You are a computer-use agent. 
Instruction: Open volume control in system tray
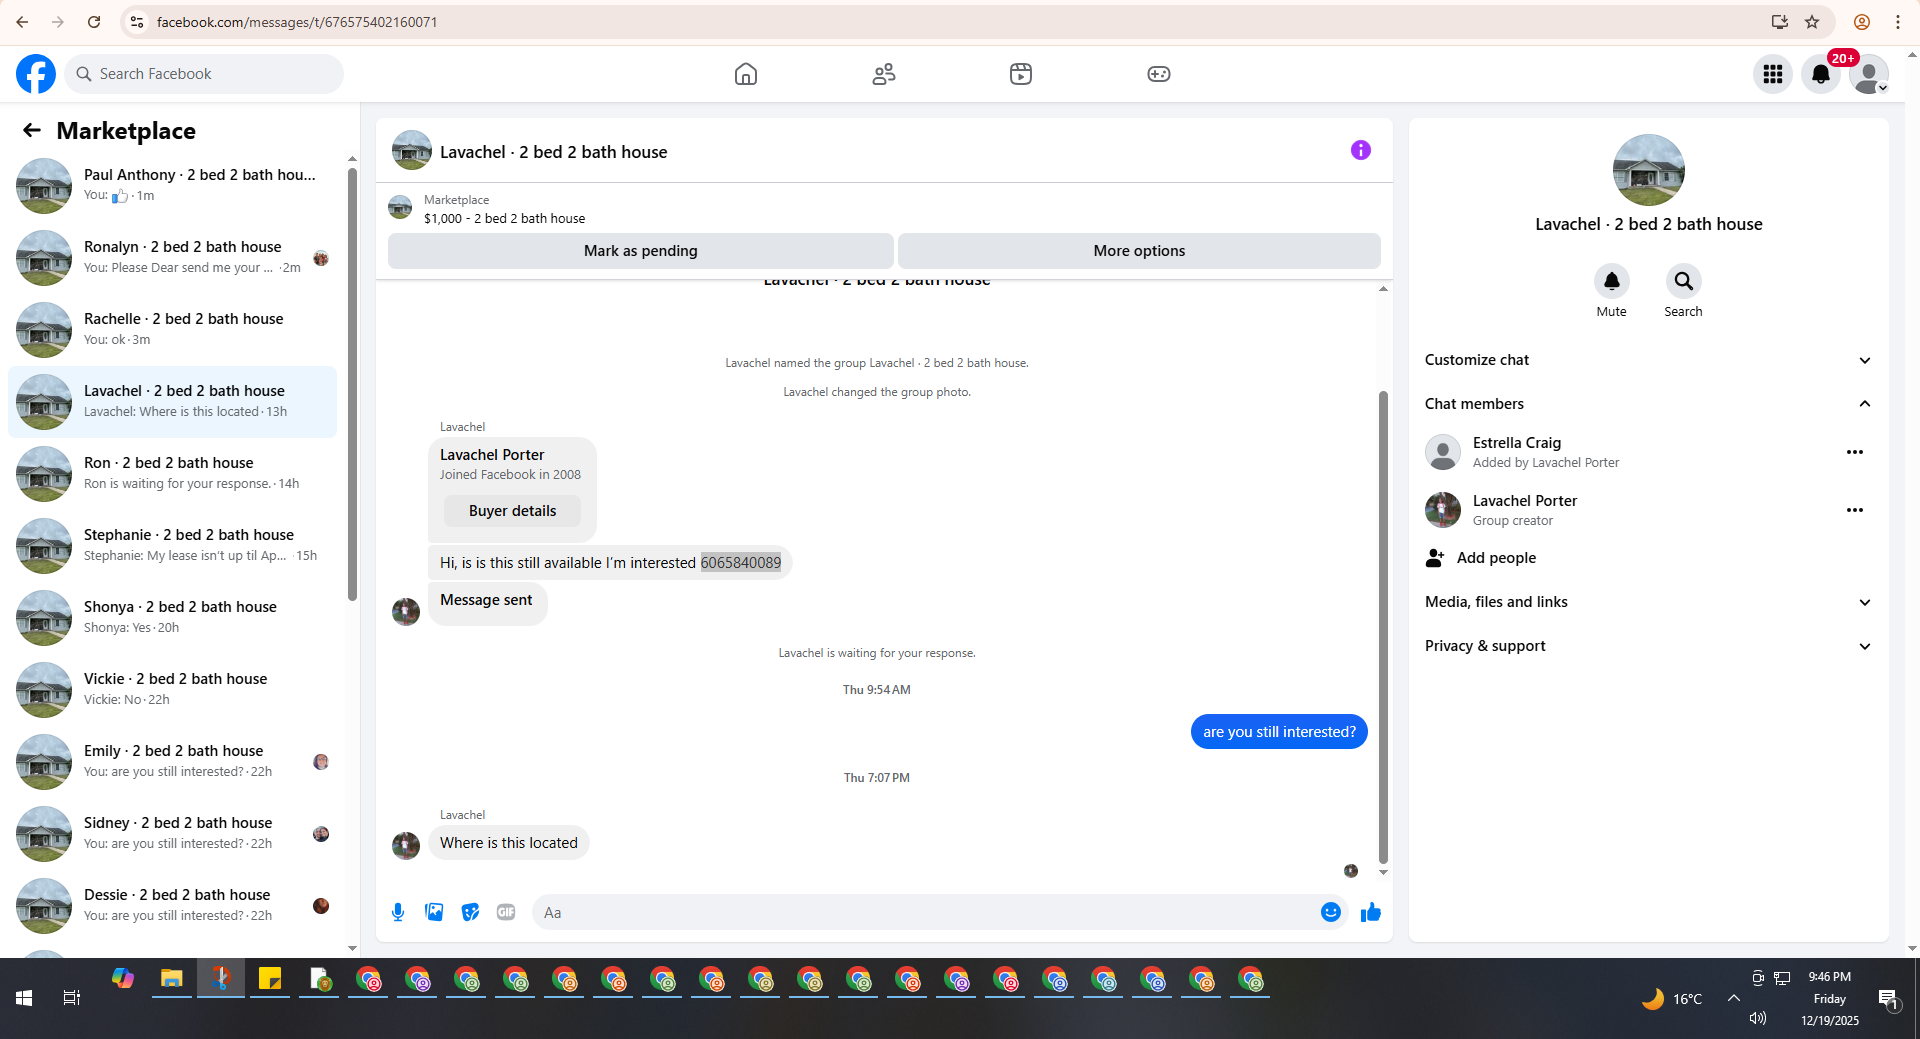point(1758,1018)
